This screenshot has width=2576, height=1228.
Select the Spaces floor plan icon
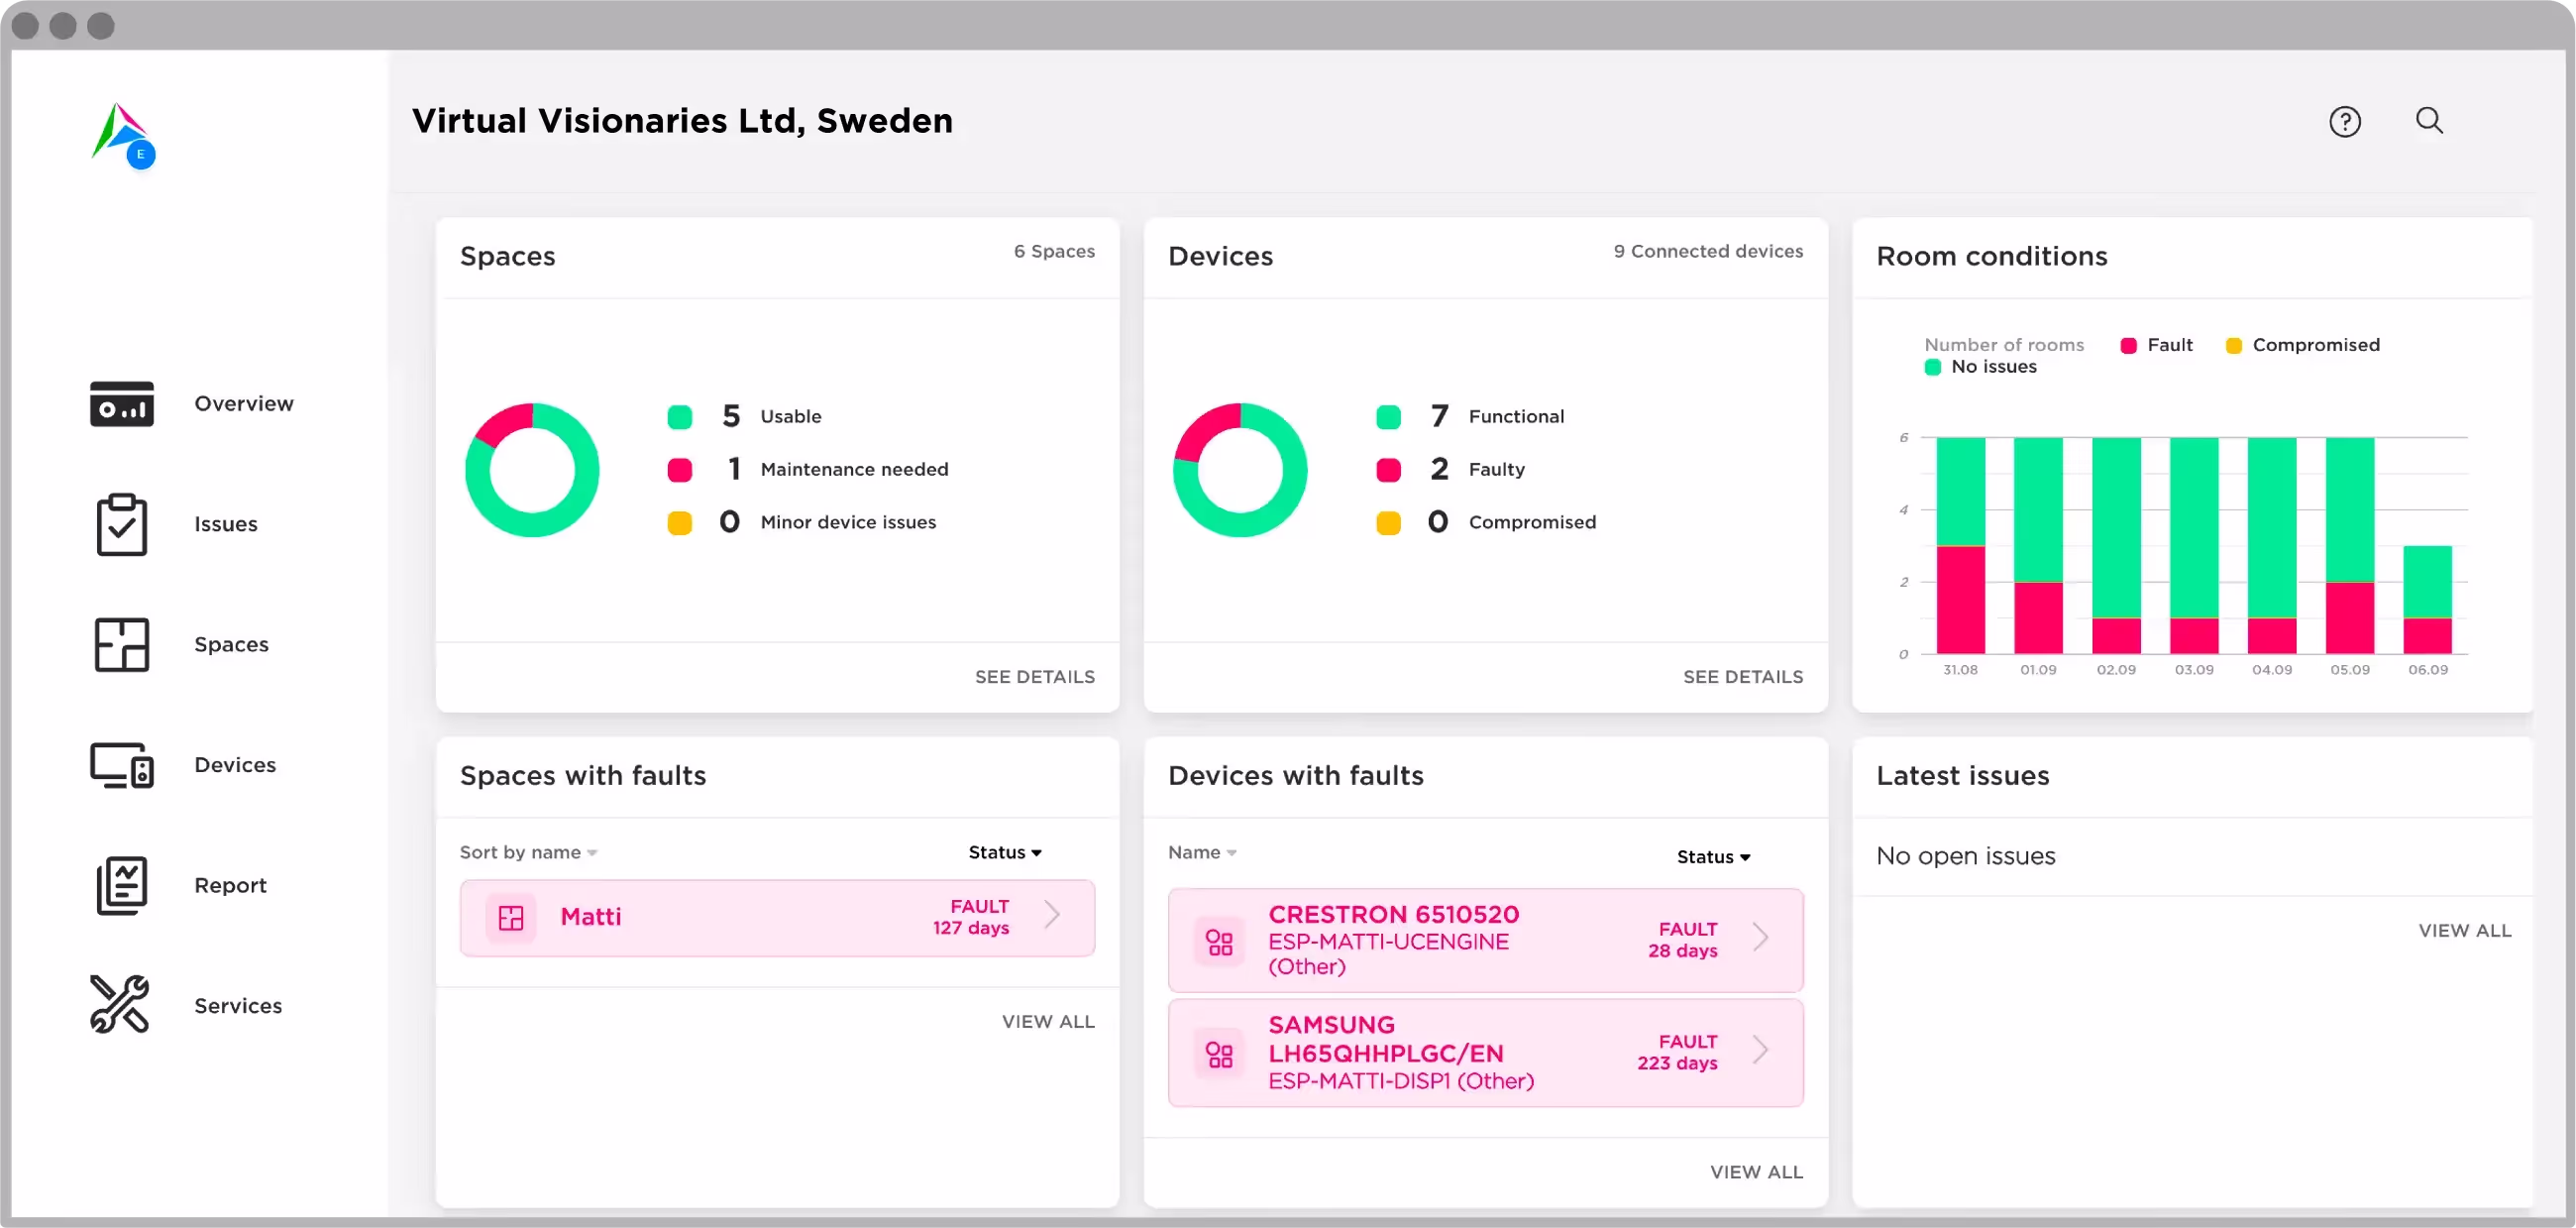[x=122, y=644]
